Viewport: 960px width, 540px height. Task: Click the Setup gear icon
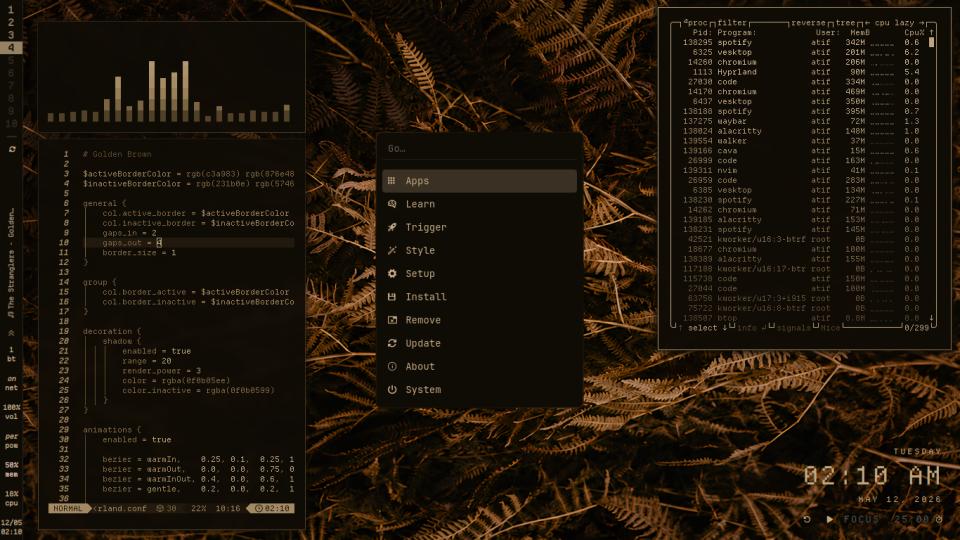tap(392, 274)
